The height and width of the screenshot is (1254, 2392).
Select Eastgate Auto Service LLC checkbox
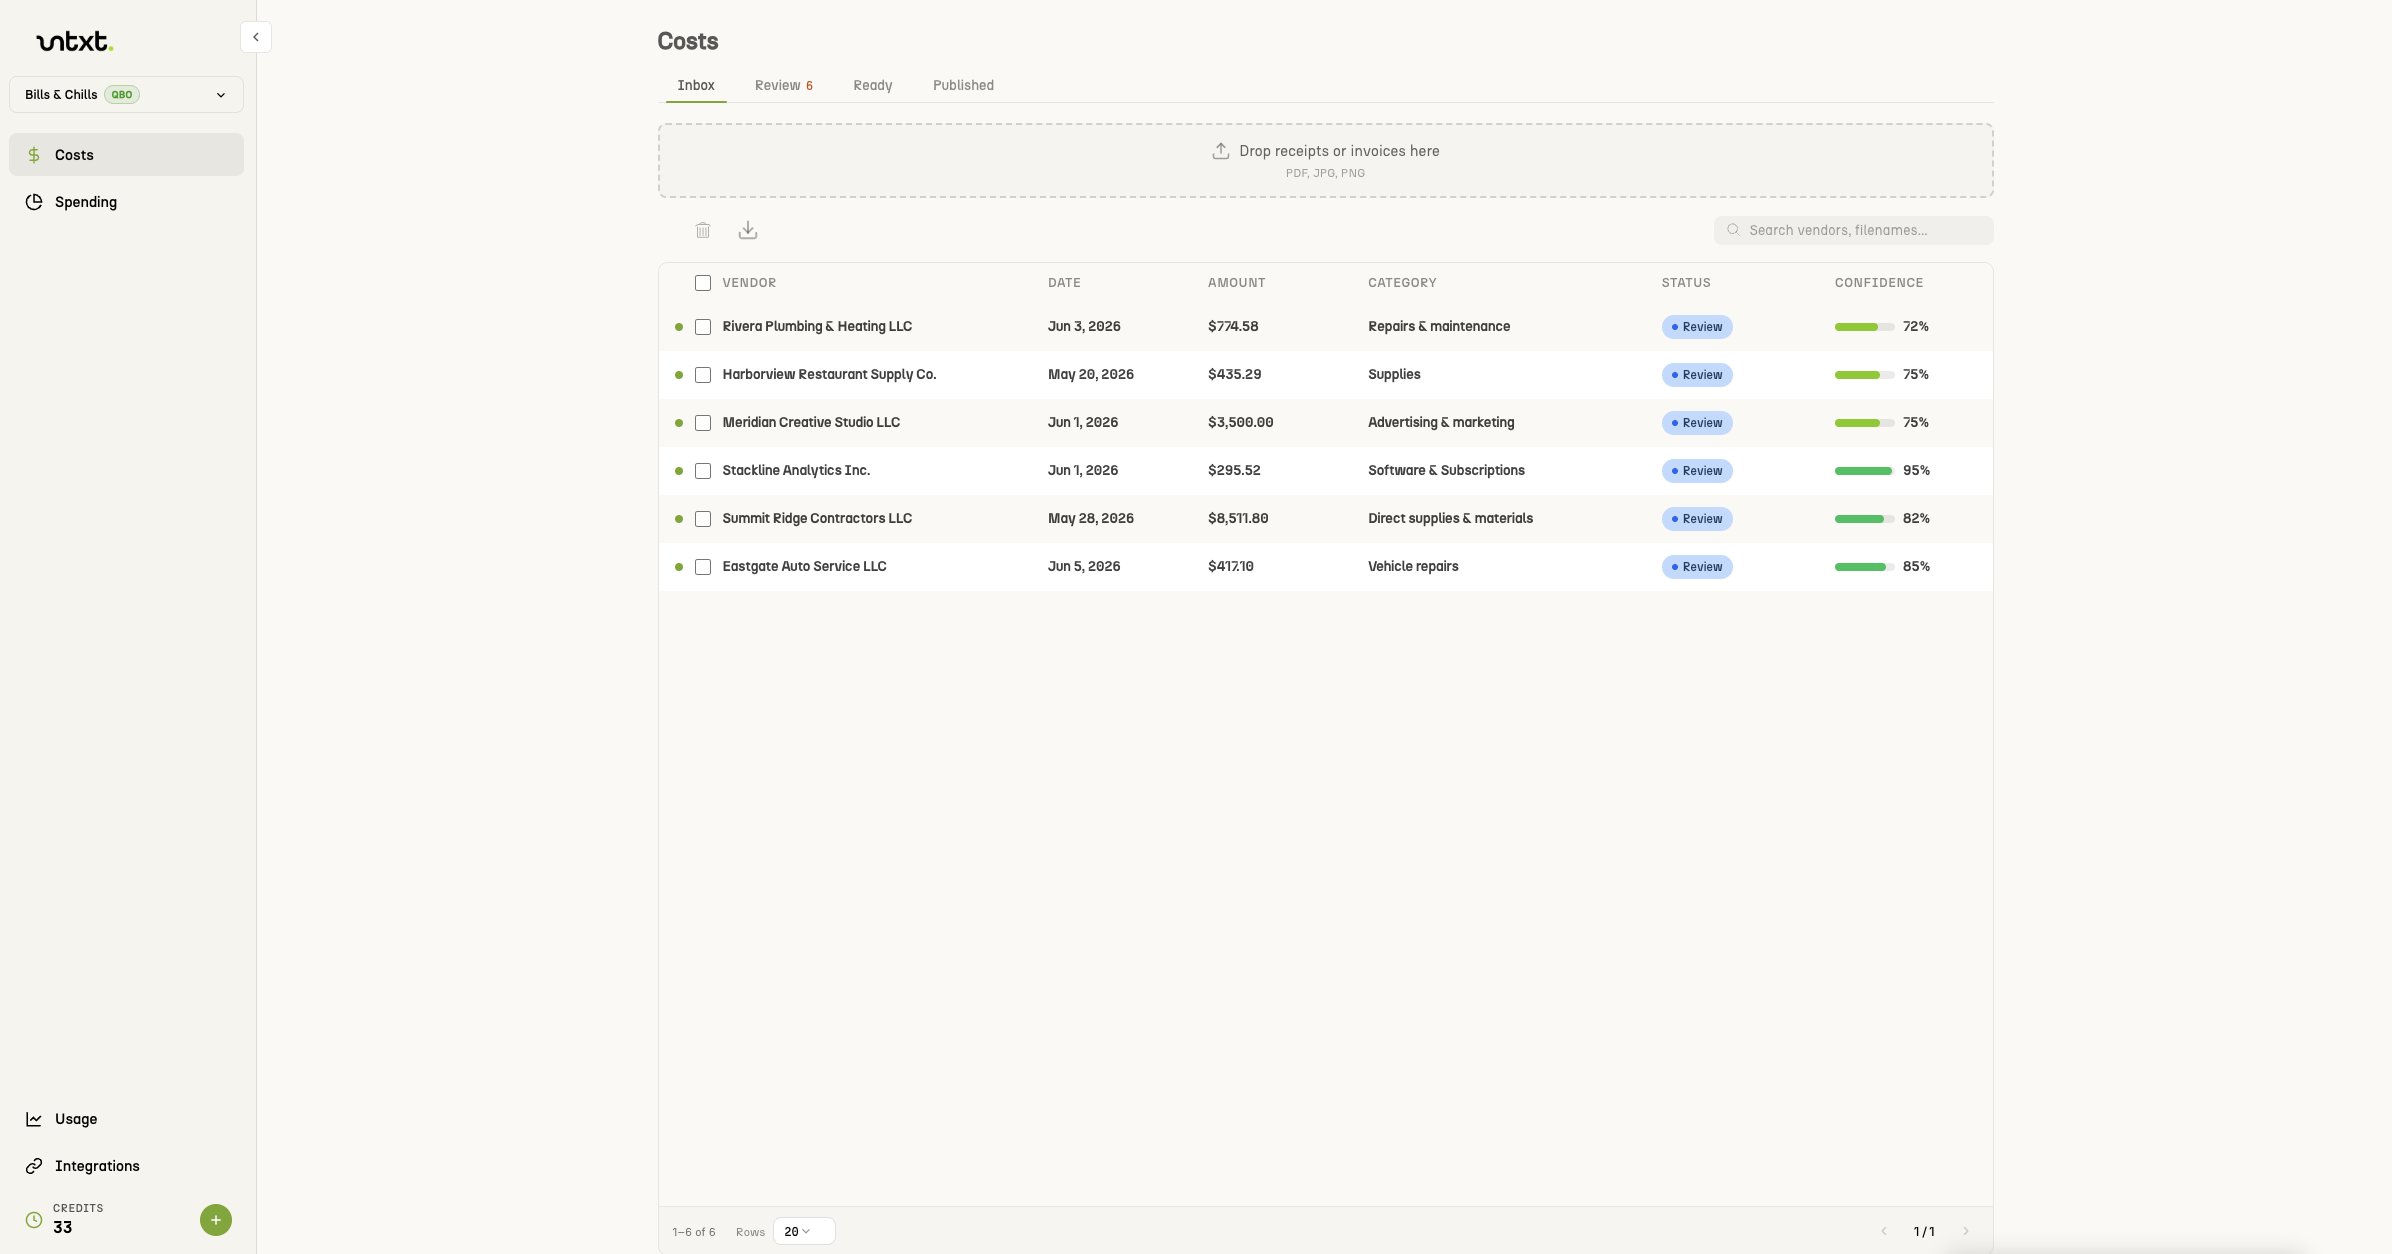(703, 567)
